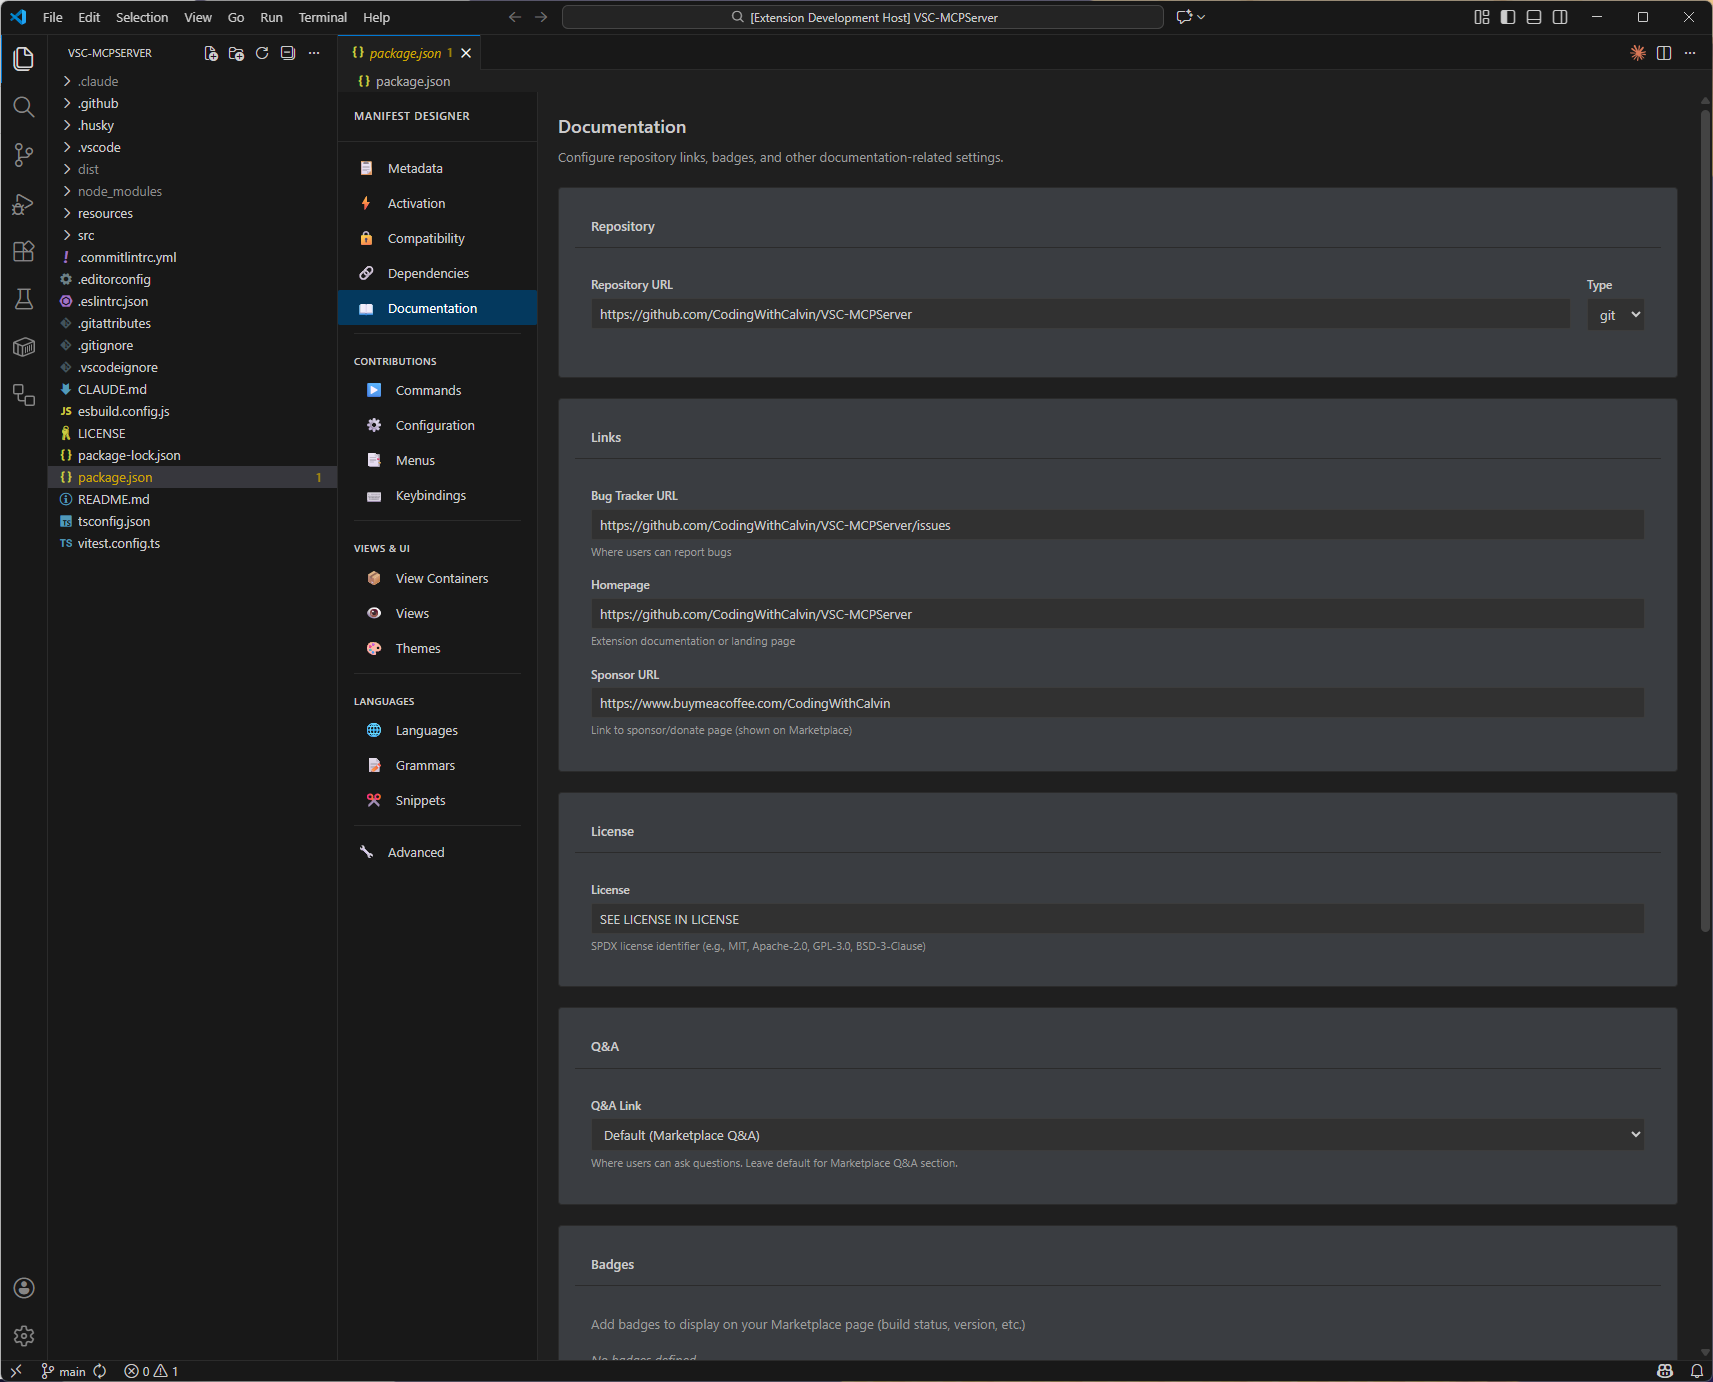
Task: Expand the .github folder
Action: (x=192, y=103)
